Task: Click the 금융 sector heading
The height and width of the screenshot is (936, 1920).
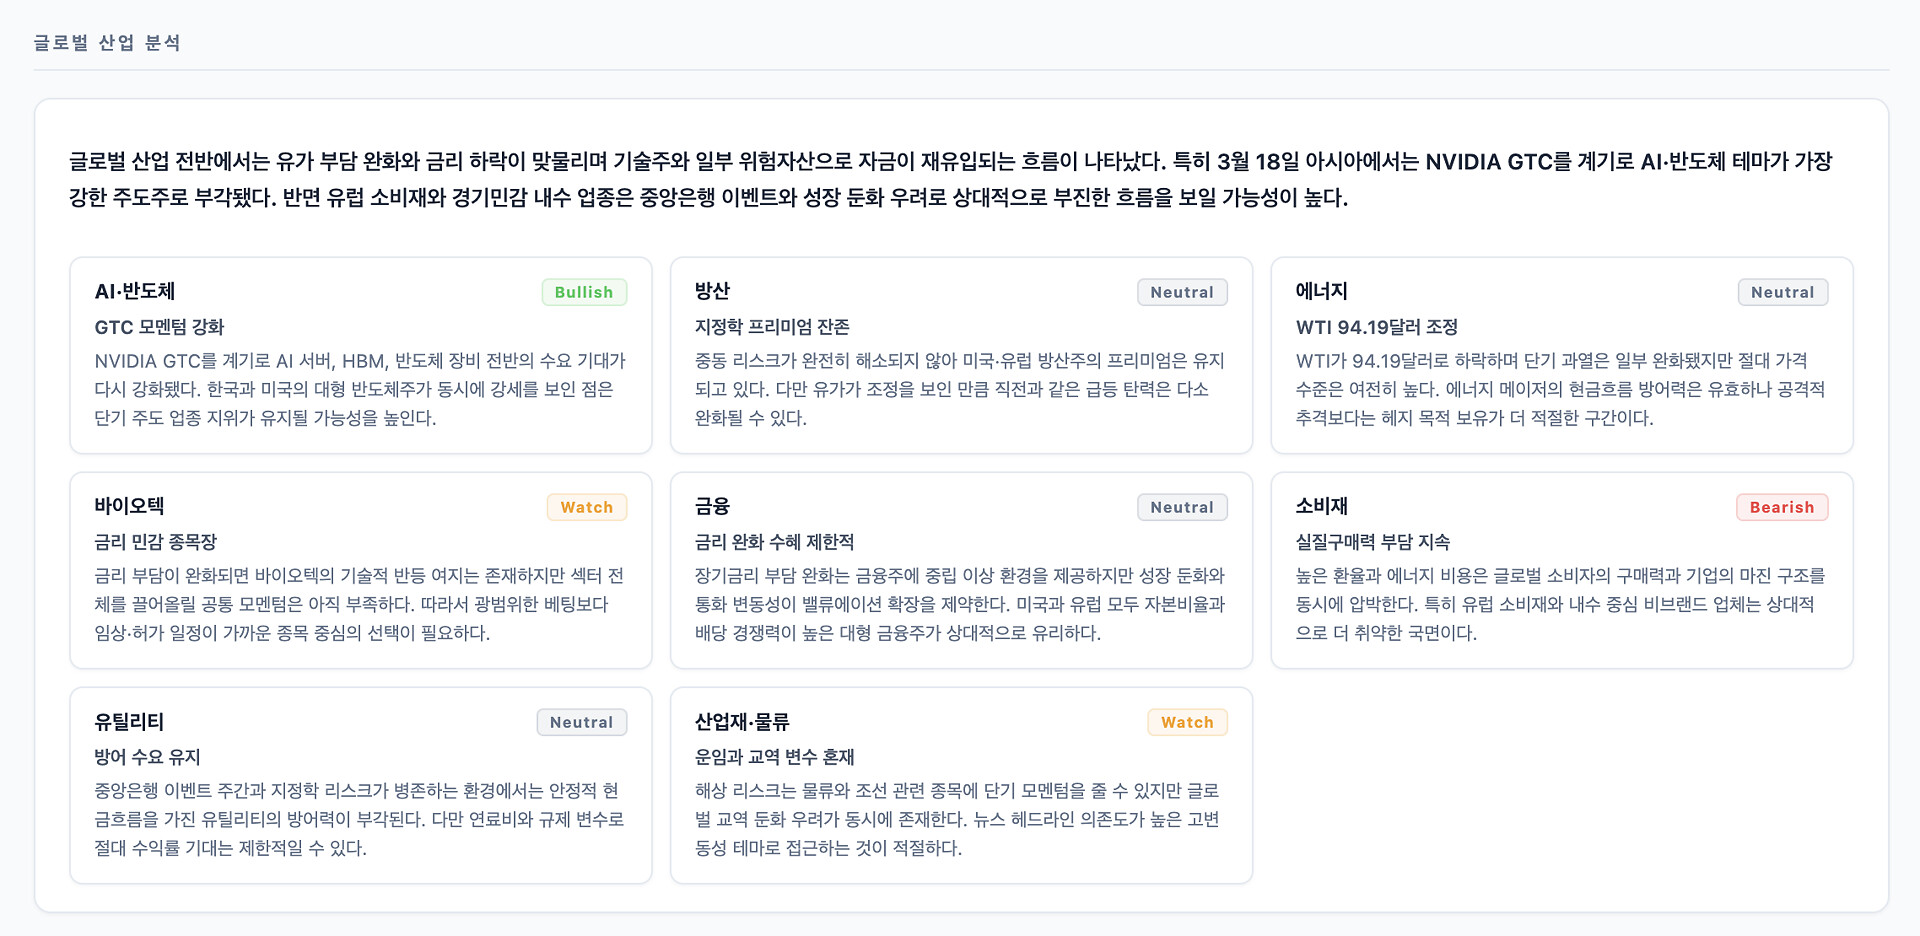Action: [712, 506]
